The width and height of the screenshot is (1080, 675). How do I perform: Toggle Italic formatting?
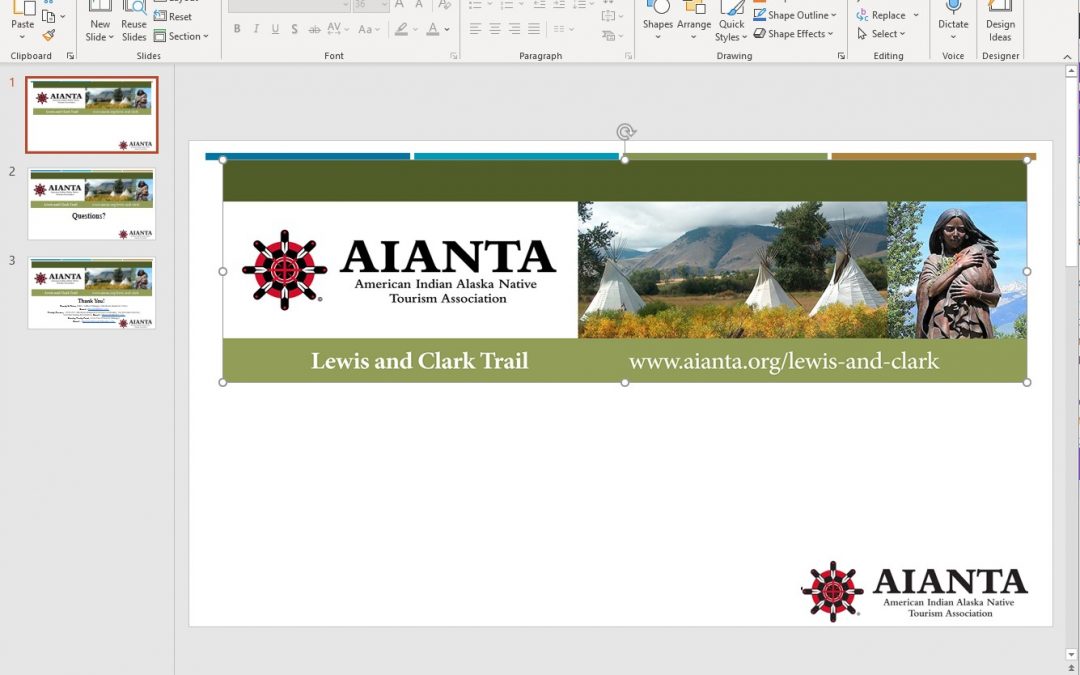pyautogui.click(x=256, y=29)
